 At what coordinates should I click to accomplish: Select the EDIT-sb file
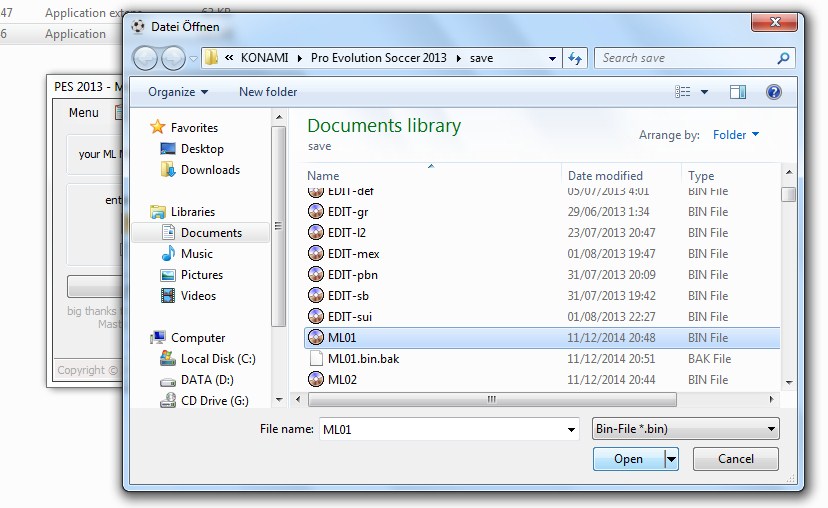point(542,296)
